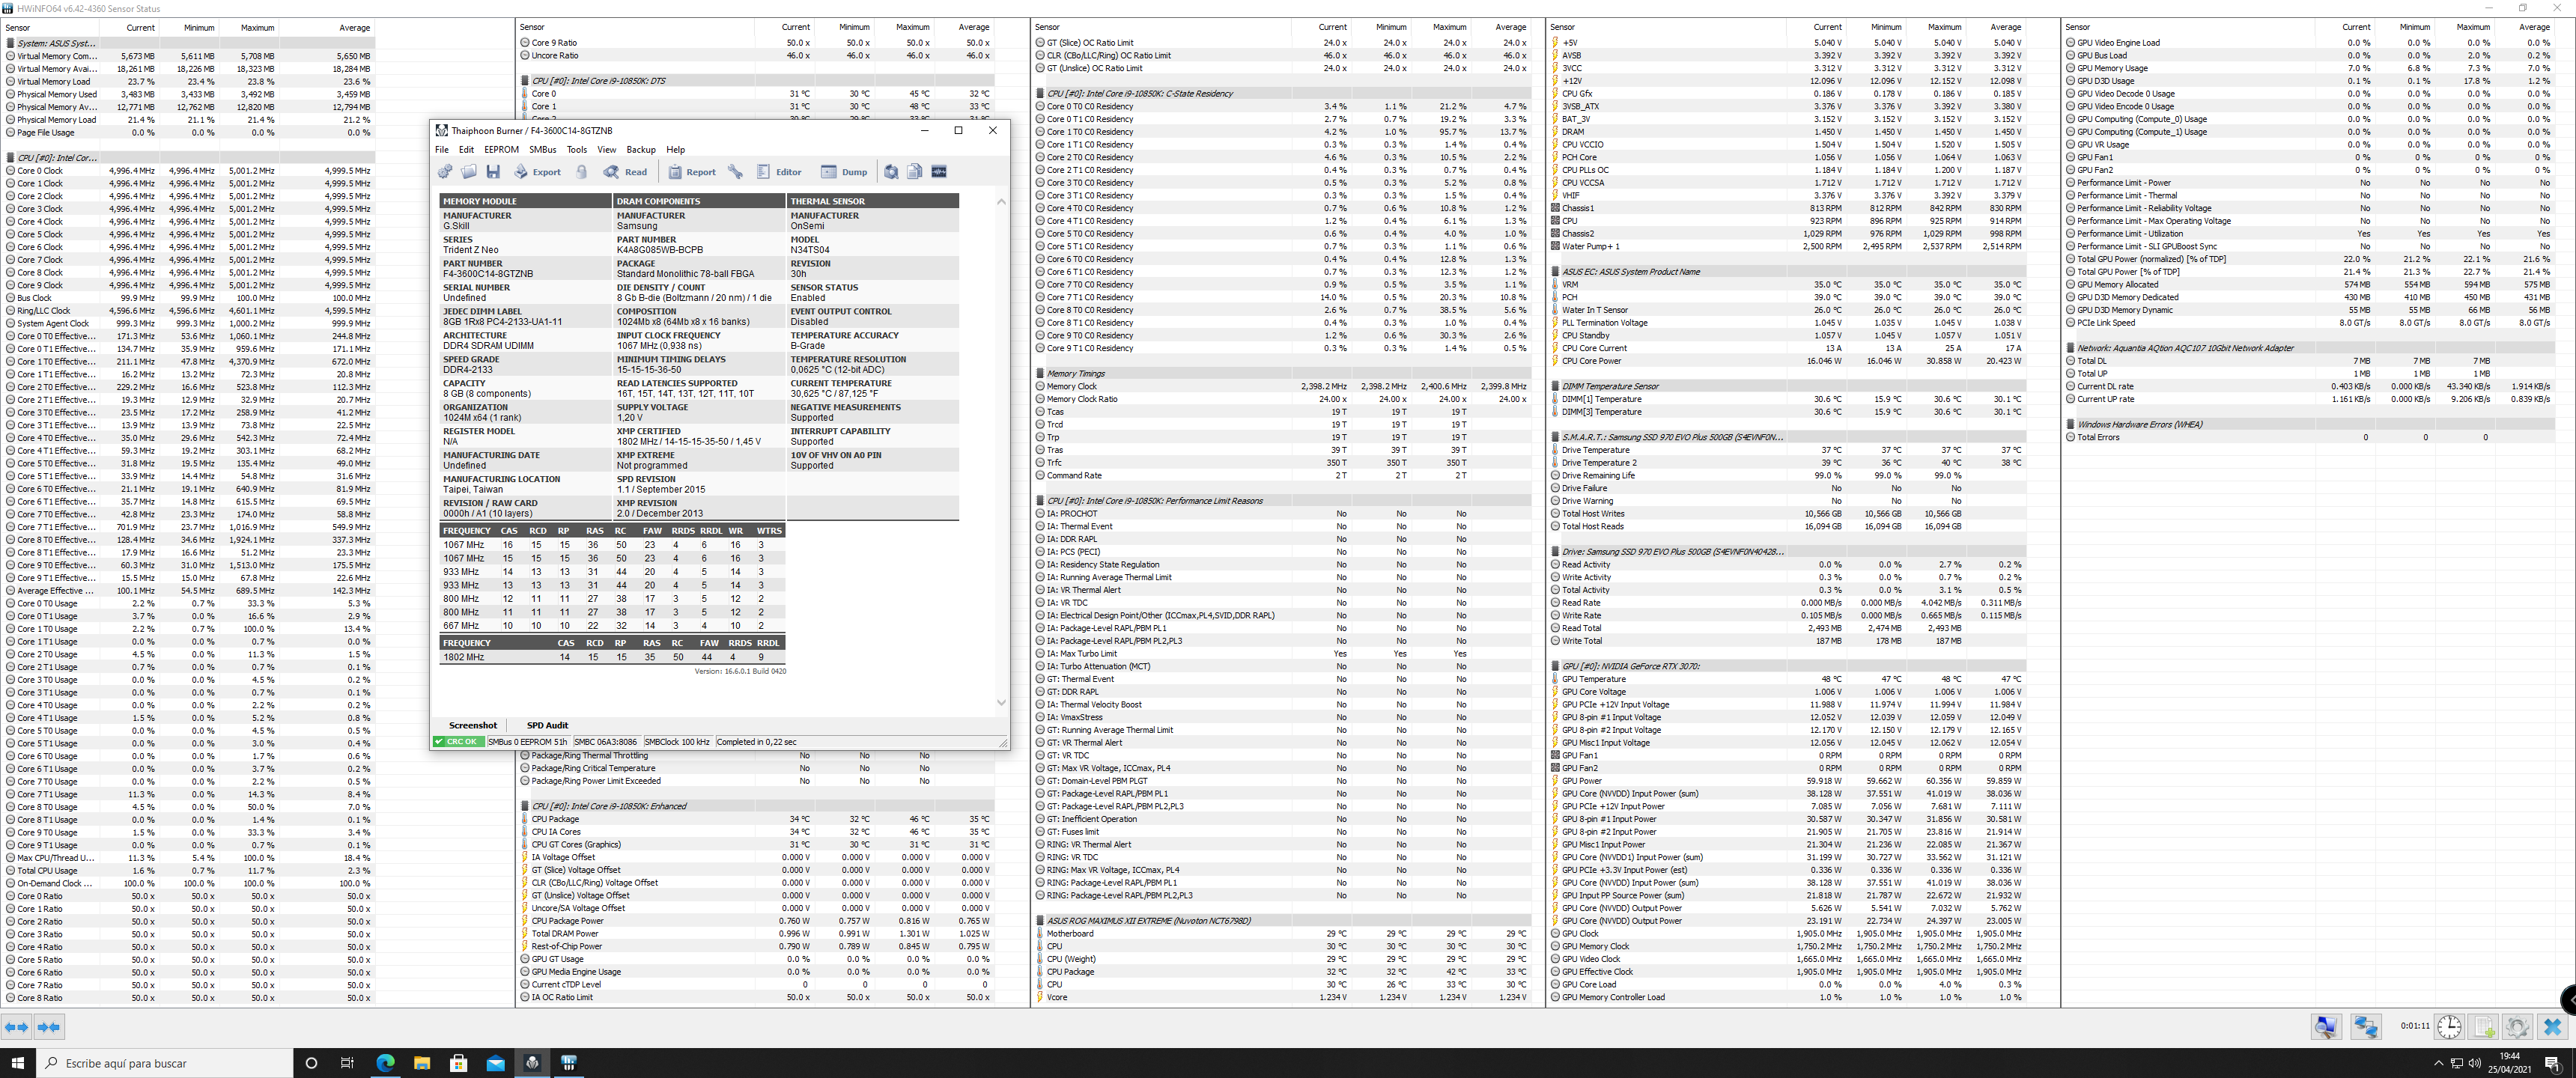Open the gears settings icon in Thaiphoon Burner

tap(445, 172)
